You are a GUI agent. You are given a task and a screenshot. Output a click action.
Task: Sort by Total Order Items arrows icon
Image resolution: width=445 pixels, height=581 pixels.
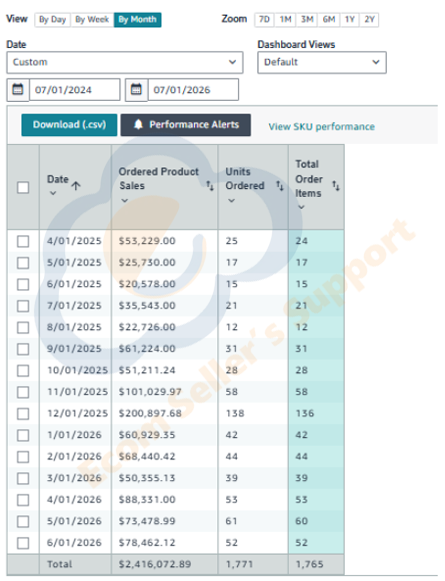click(x=336, y=186)
